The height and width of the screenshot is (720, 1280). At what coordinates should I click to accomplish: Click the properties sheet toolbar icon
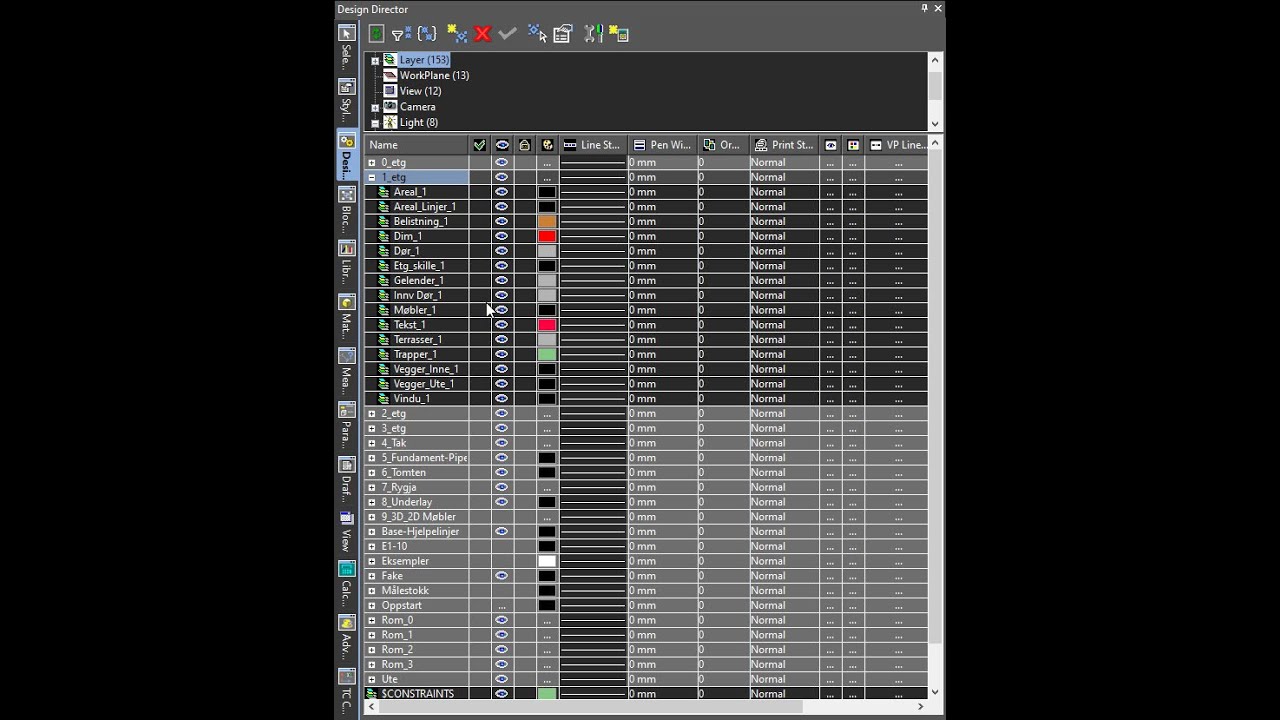click(x=562, y=34)
